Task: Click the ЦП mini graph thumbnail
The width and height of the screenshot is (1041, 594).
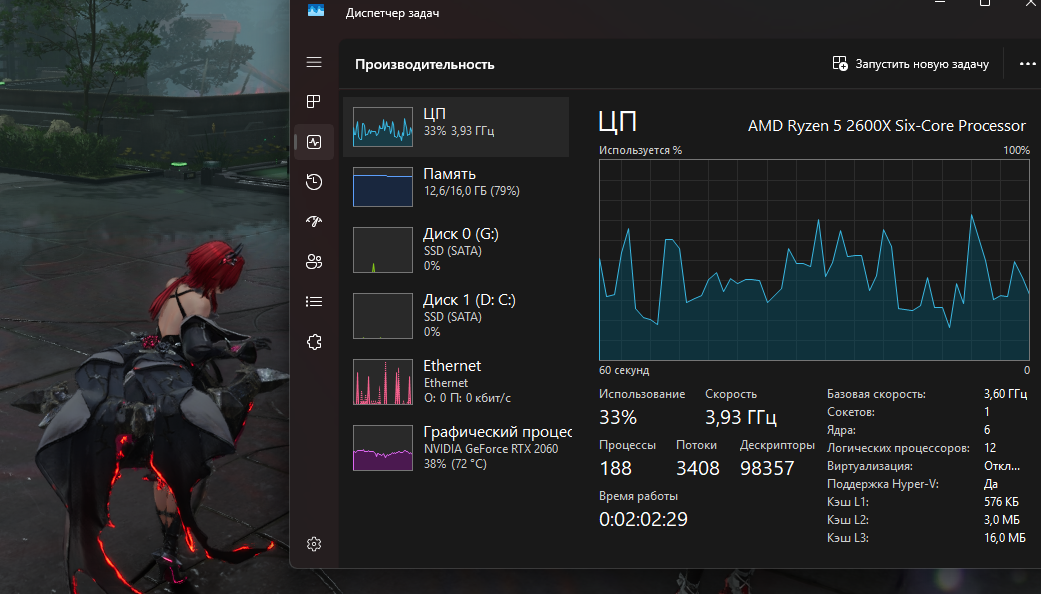Action: click(383, 127)
